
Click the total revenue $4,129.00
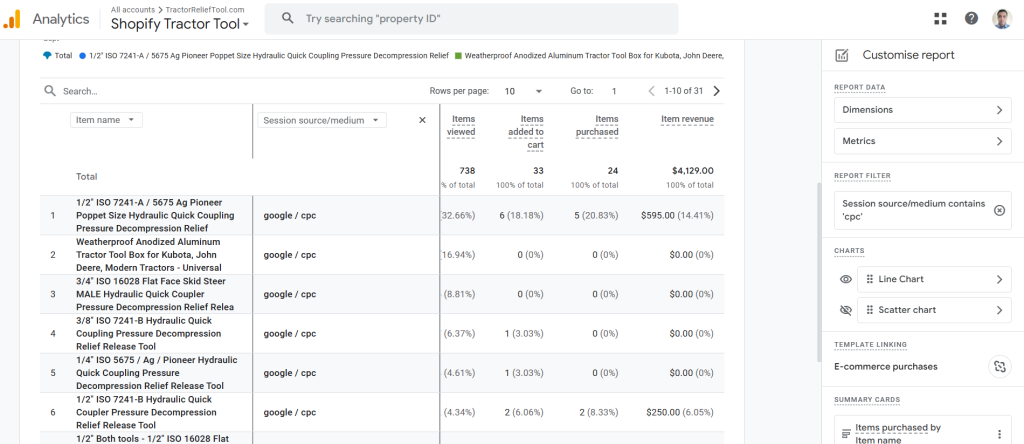pyautogui.click(x=692, y=170)
